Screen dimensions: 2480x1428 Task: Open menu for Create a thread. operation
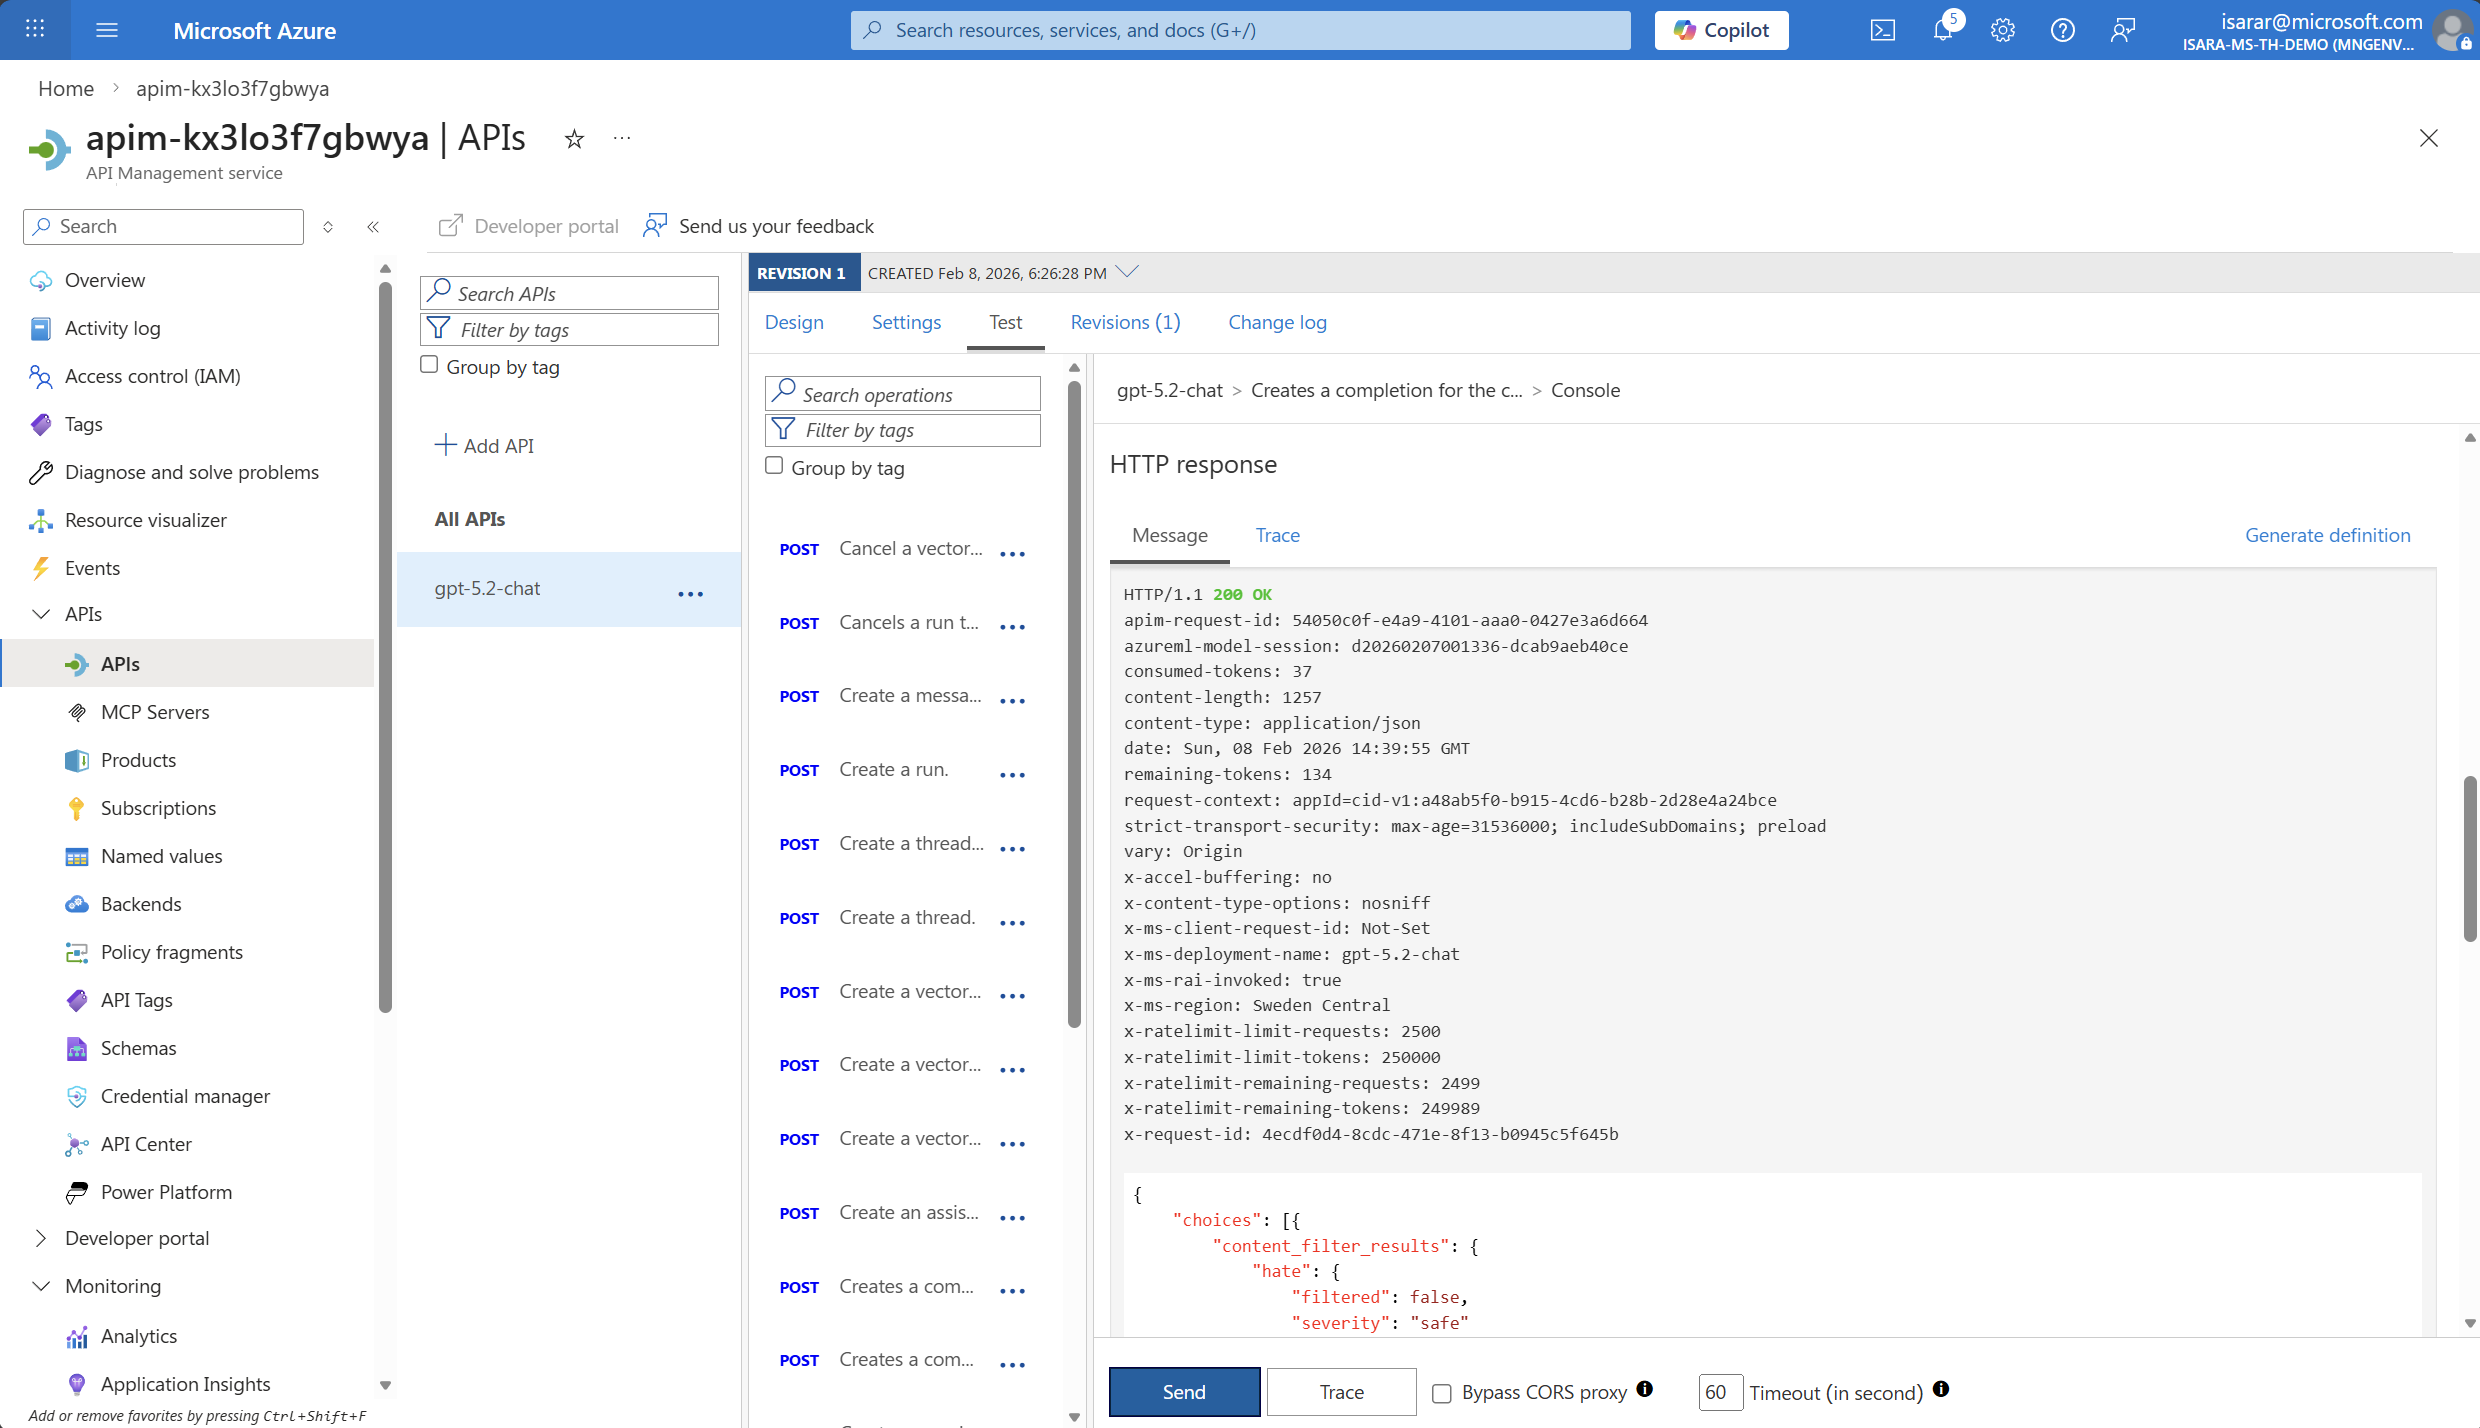[1012, 923]
